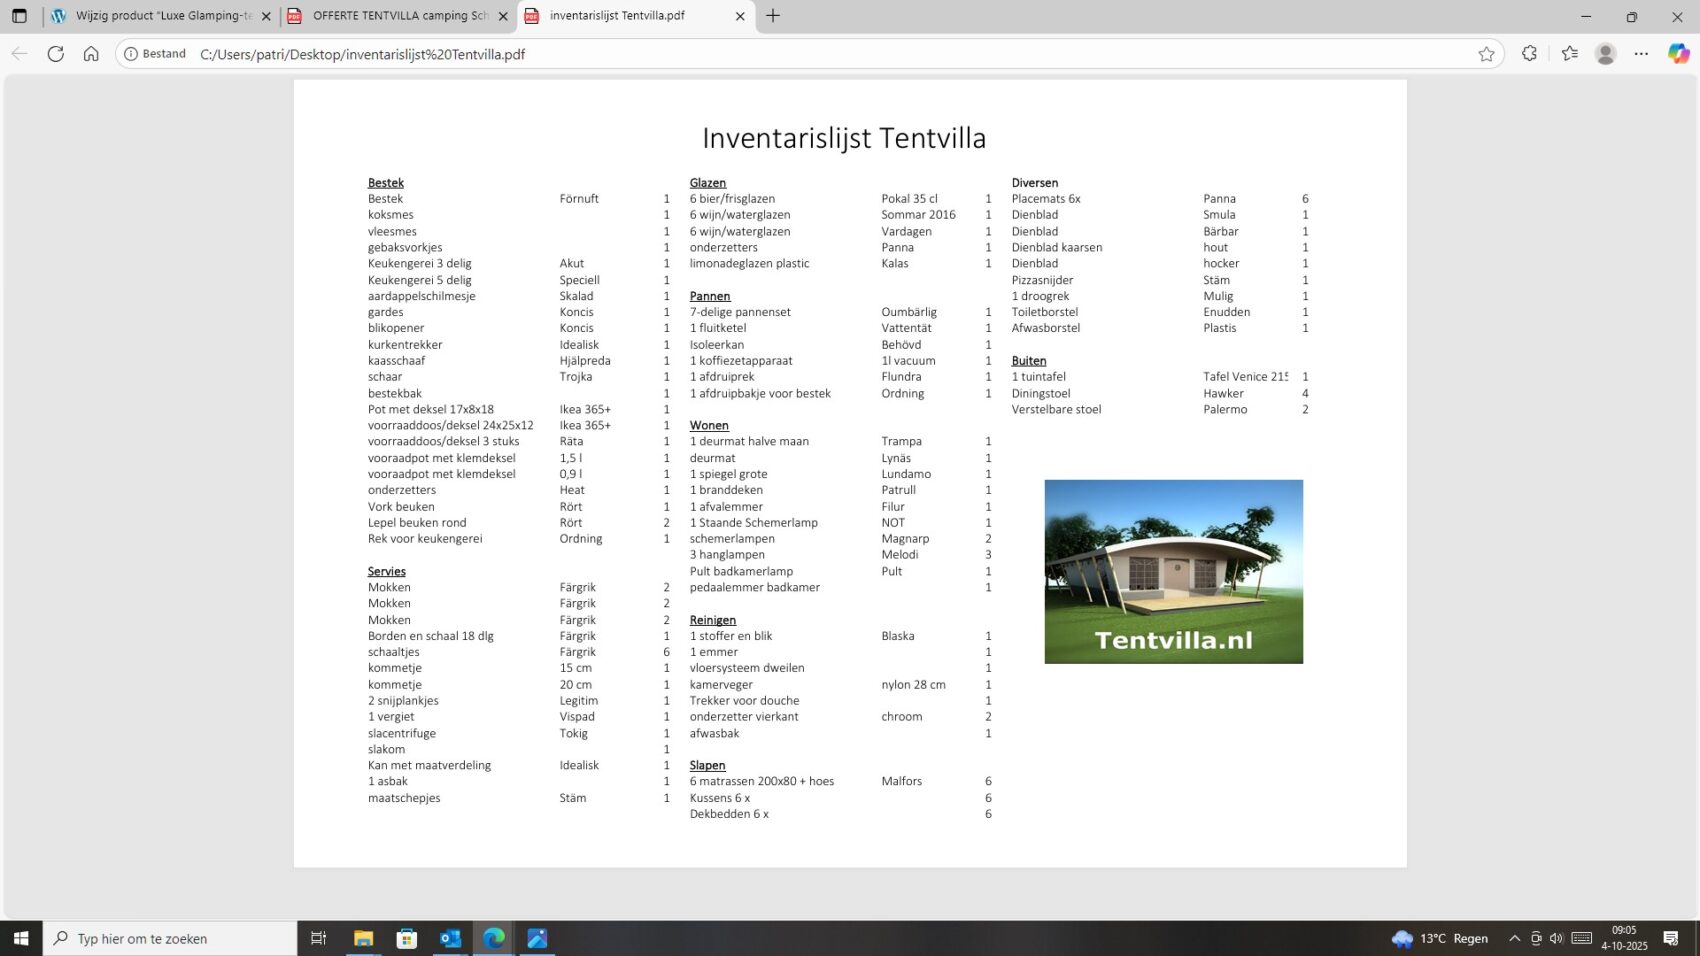Go to the browser home page
The height and width of the screenshot is (956, 1700).
(x=91, y=54)
